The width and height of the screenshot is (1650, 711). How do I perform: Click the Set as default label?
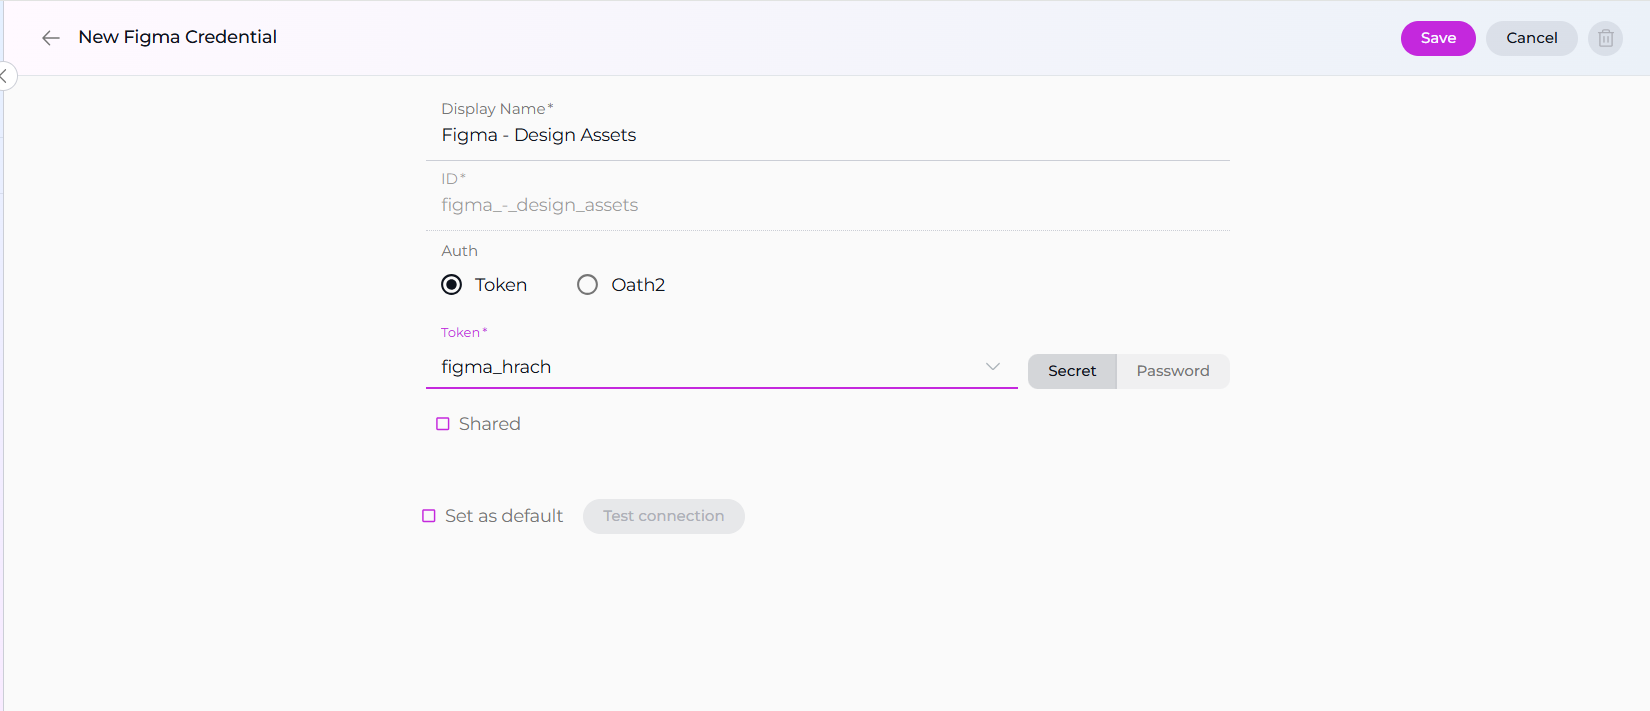coord(504,516)
